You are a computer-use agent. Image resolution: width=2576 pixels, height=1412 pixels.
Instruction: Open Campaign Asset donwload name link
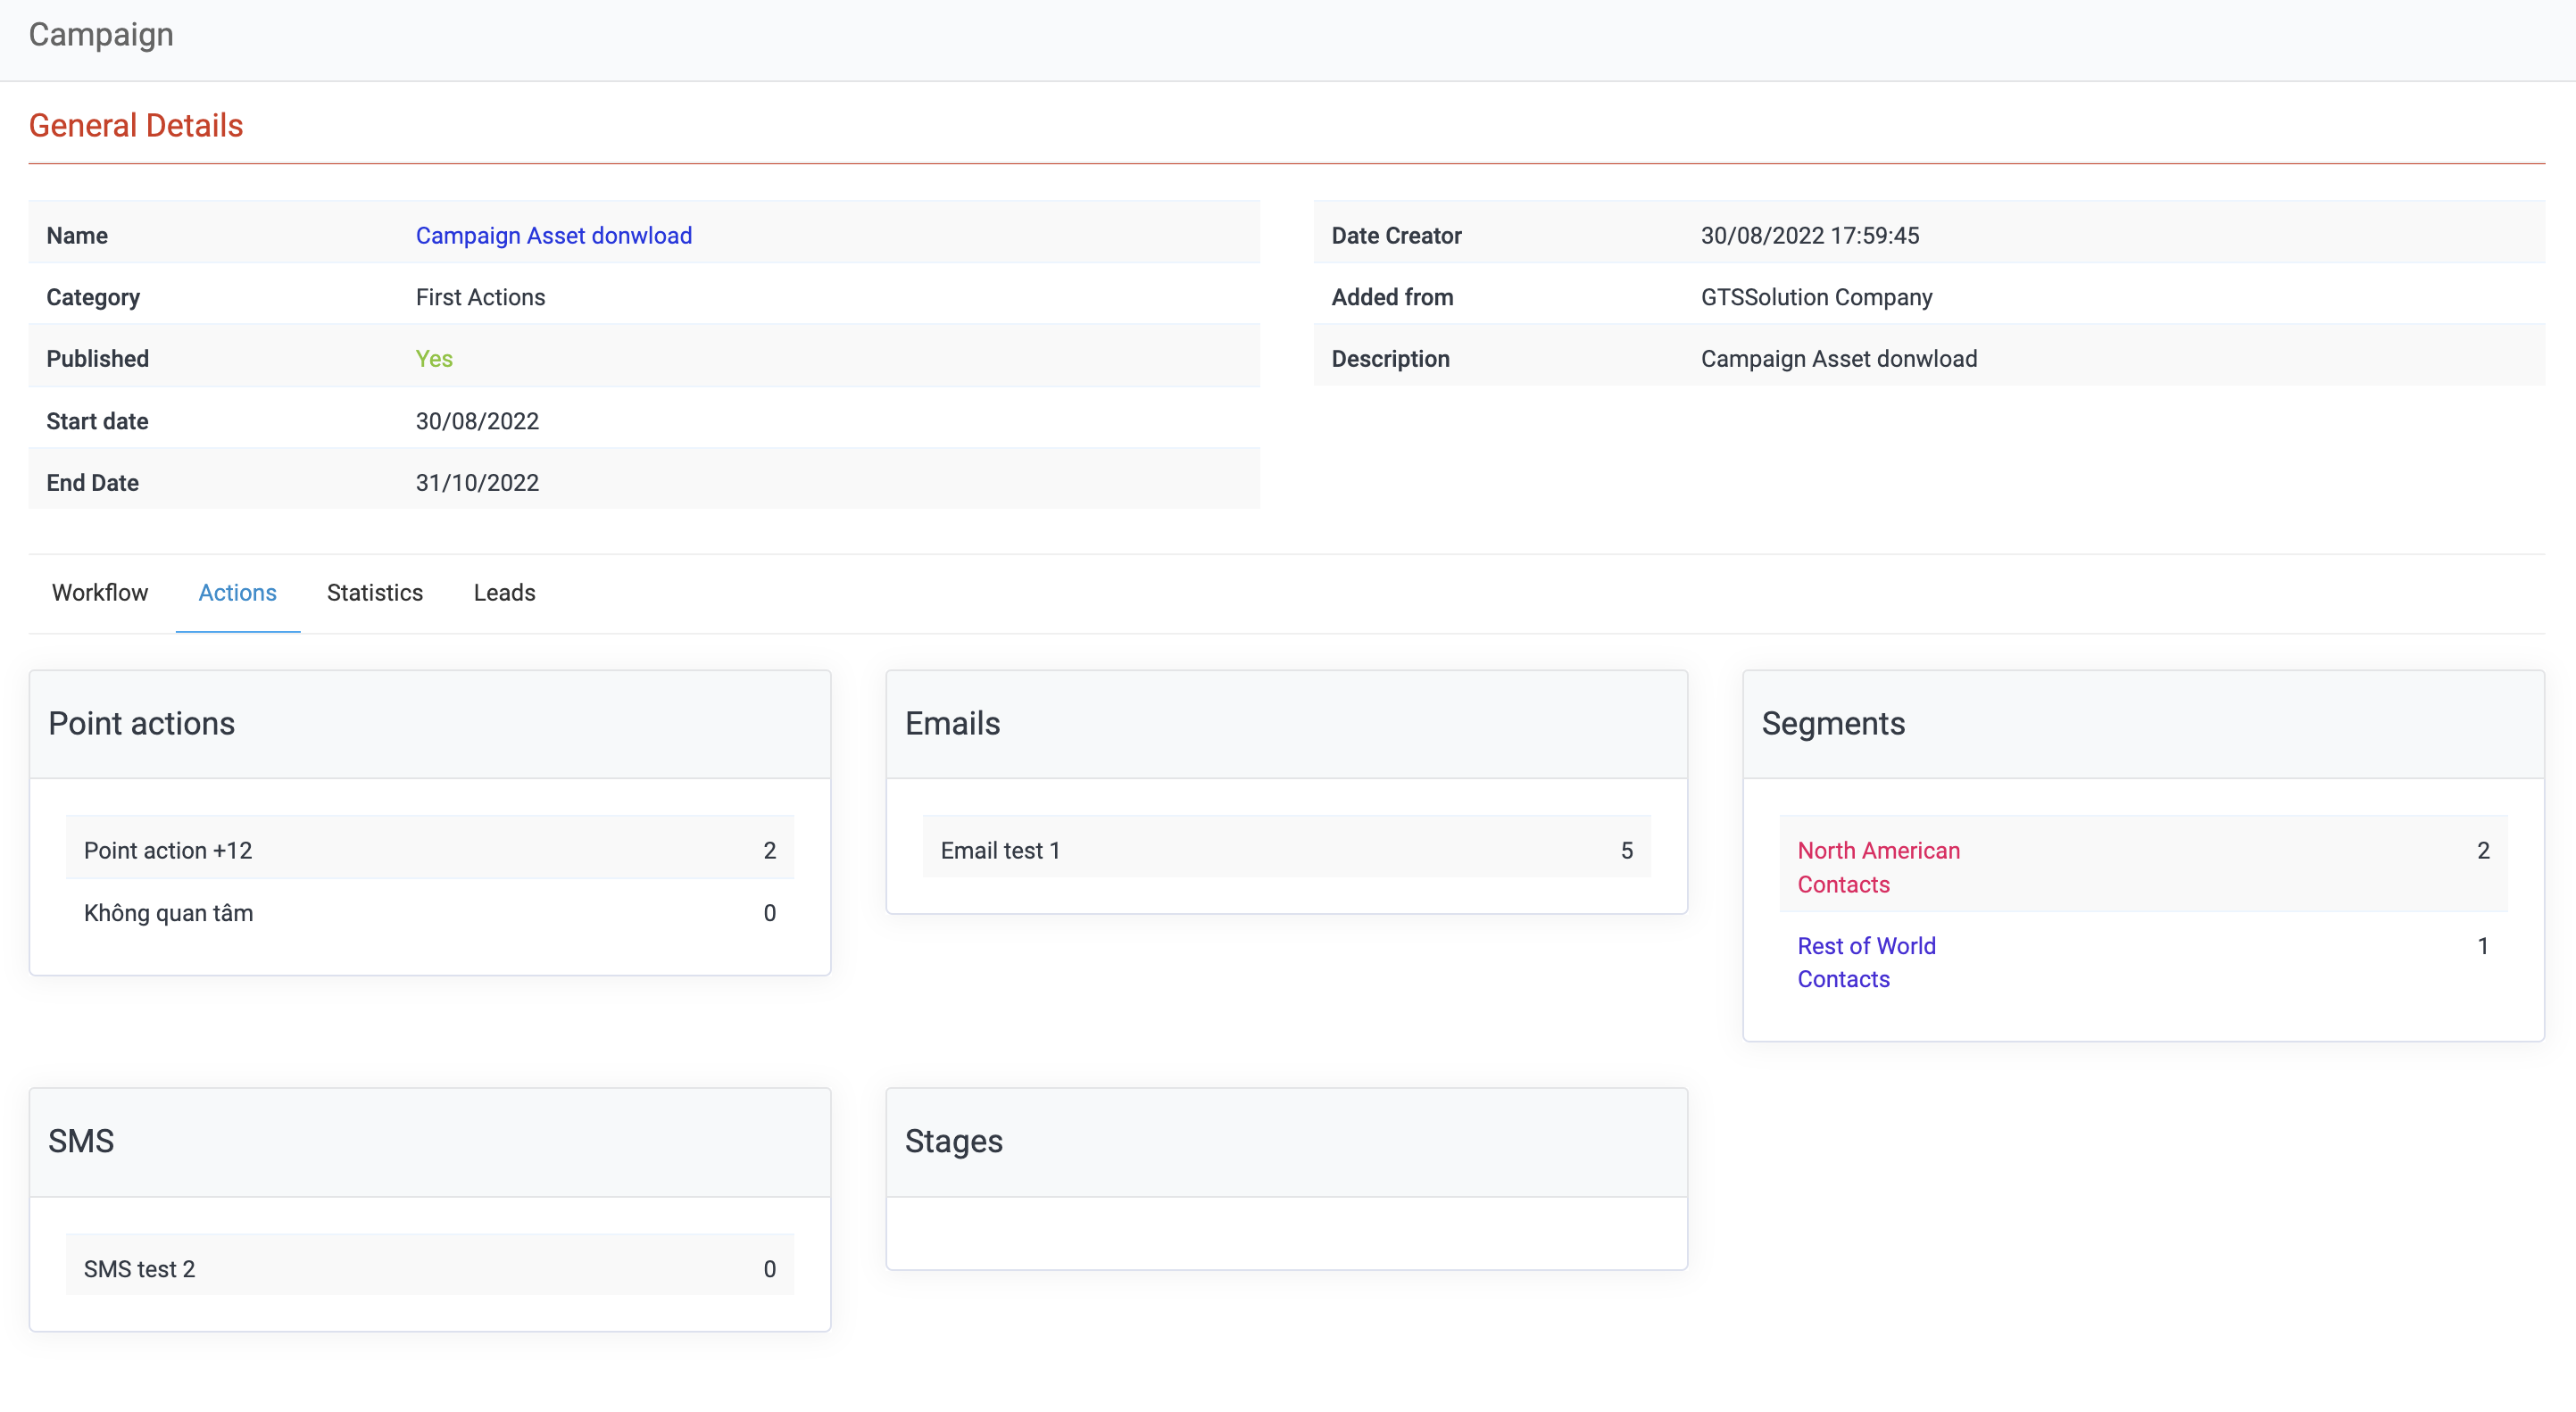click(x=553, y=236)
